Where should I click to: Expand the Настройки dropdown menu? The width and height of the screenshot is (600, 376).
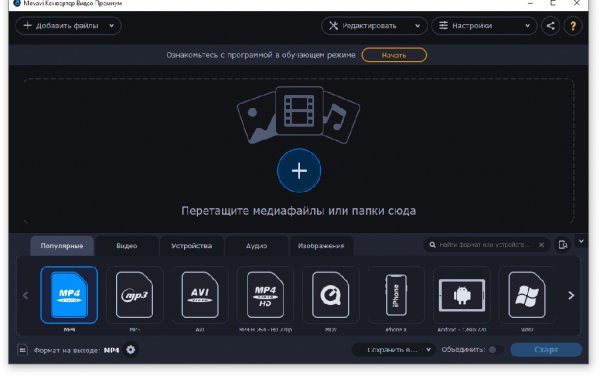484,26
